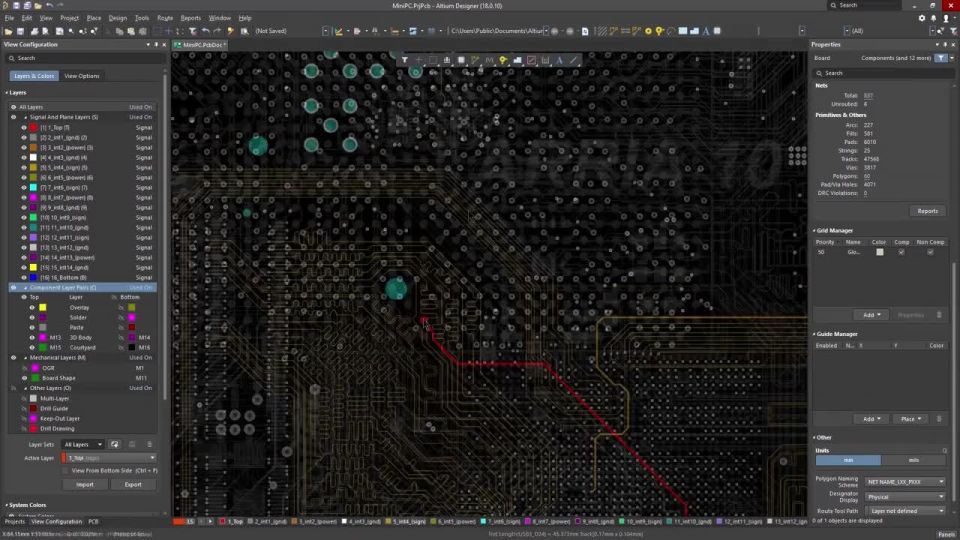Click the Place button in Guide Manager
Image resolution: width=960 pixels, height=540 pixels.
(x=910, y=419)
